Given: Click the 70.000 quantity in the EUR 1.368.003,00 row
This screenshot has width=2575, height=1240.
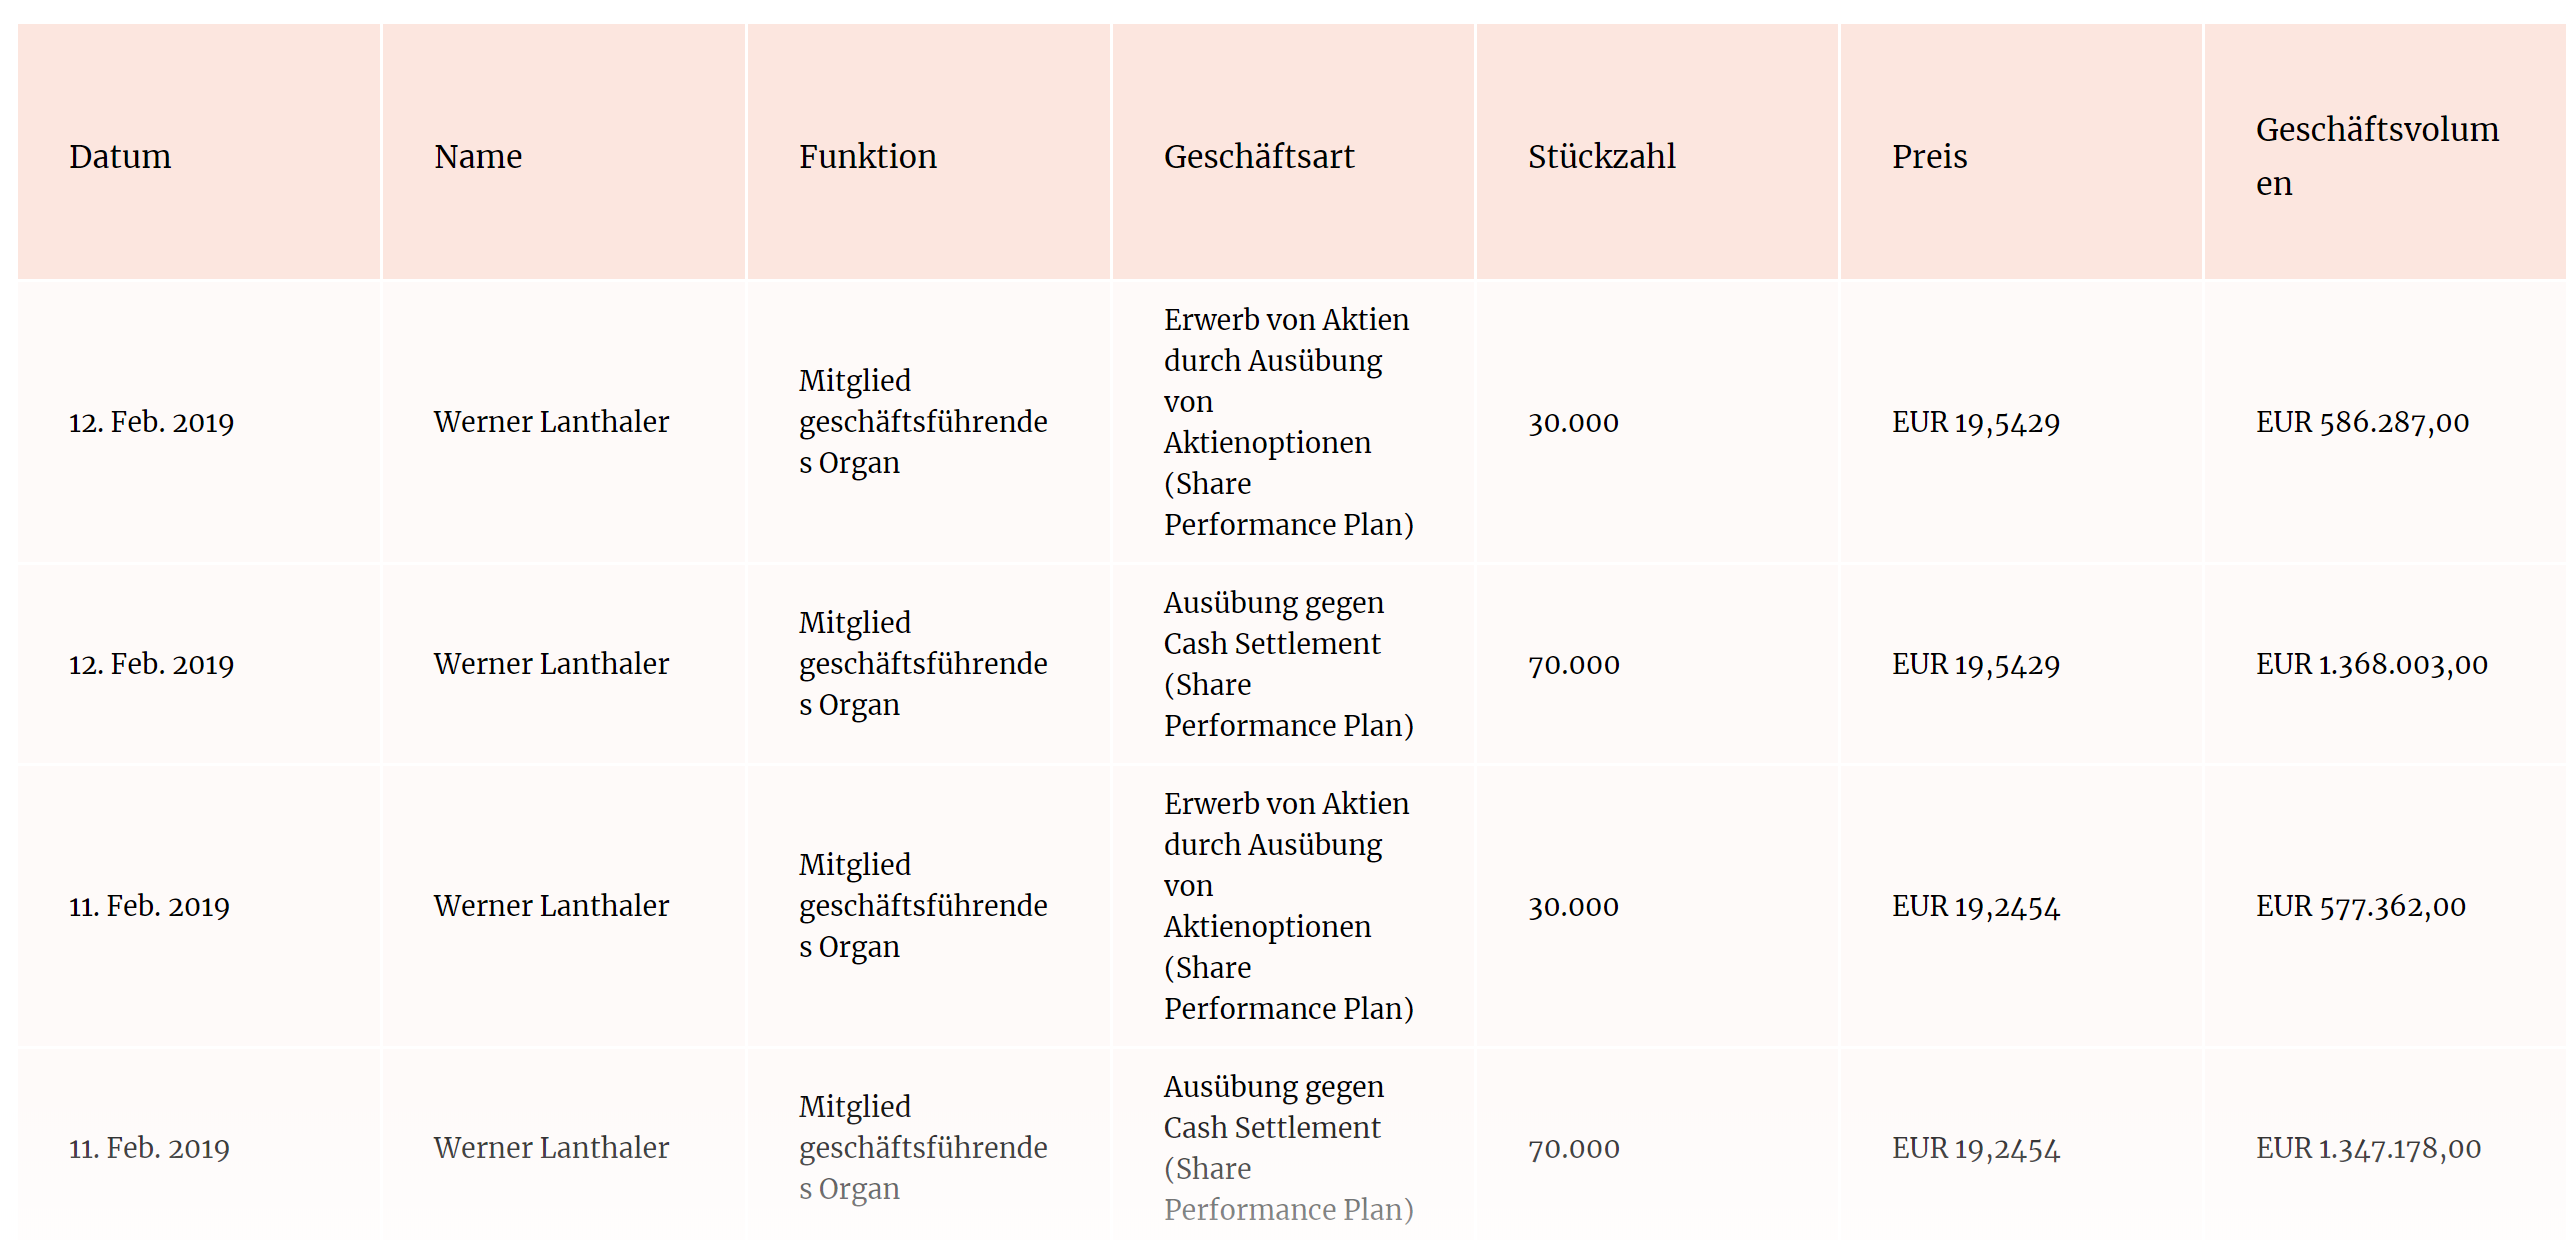Looking at the screenshot, I should (1573, 664).
